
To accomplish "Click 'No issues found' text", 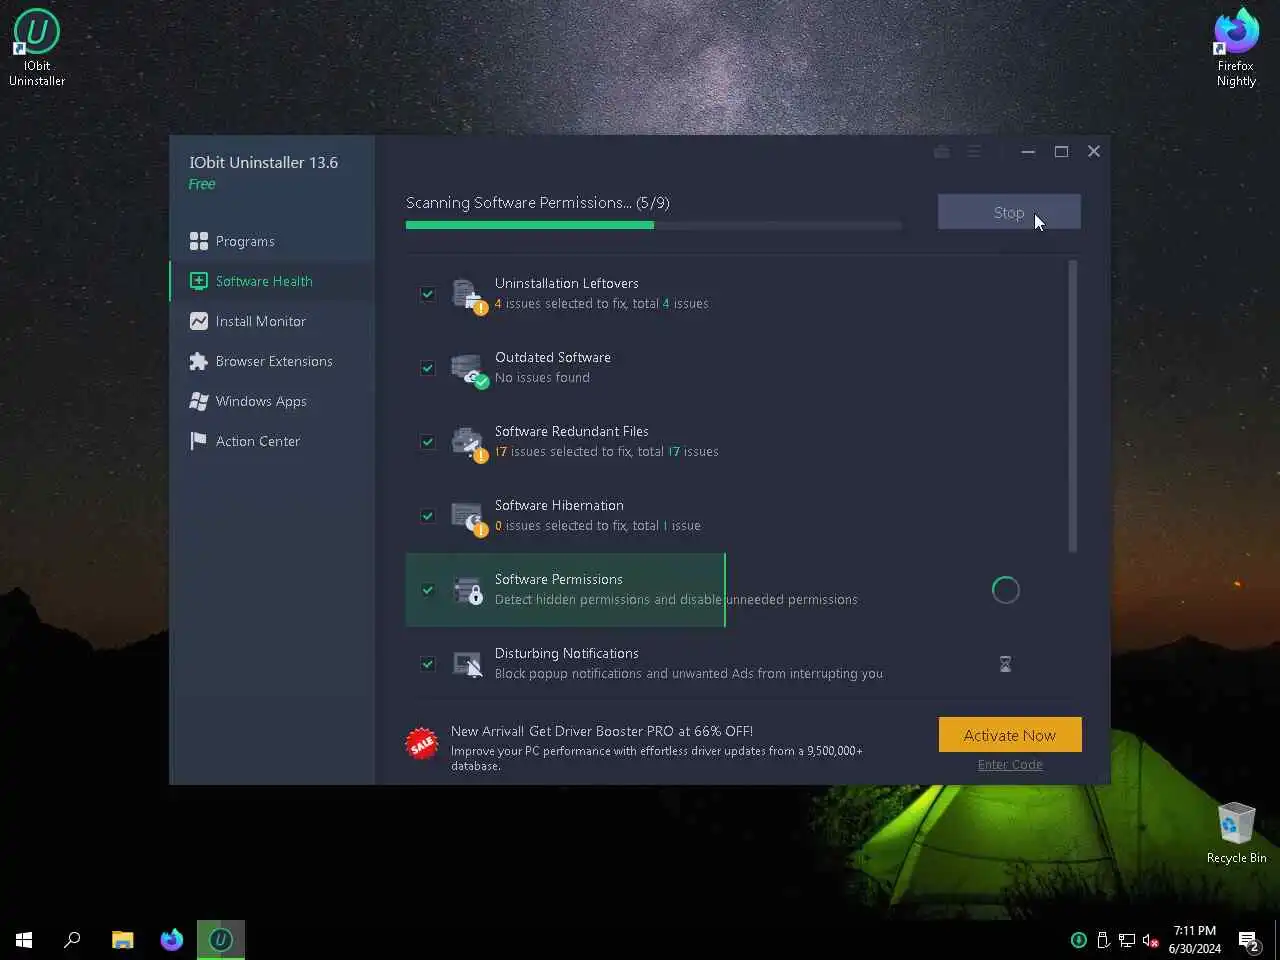I will (x=542, y=377).
